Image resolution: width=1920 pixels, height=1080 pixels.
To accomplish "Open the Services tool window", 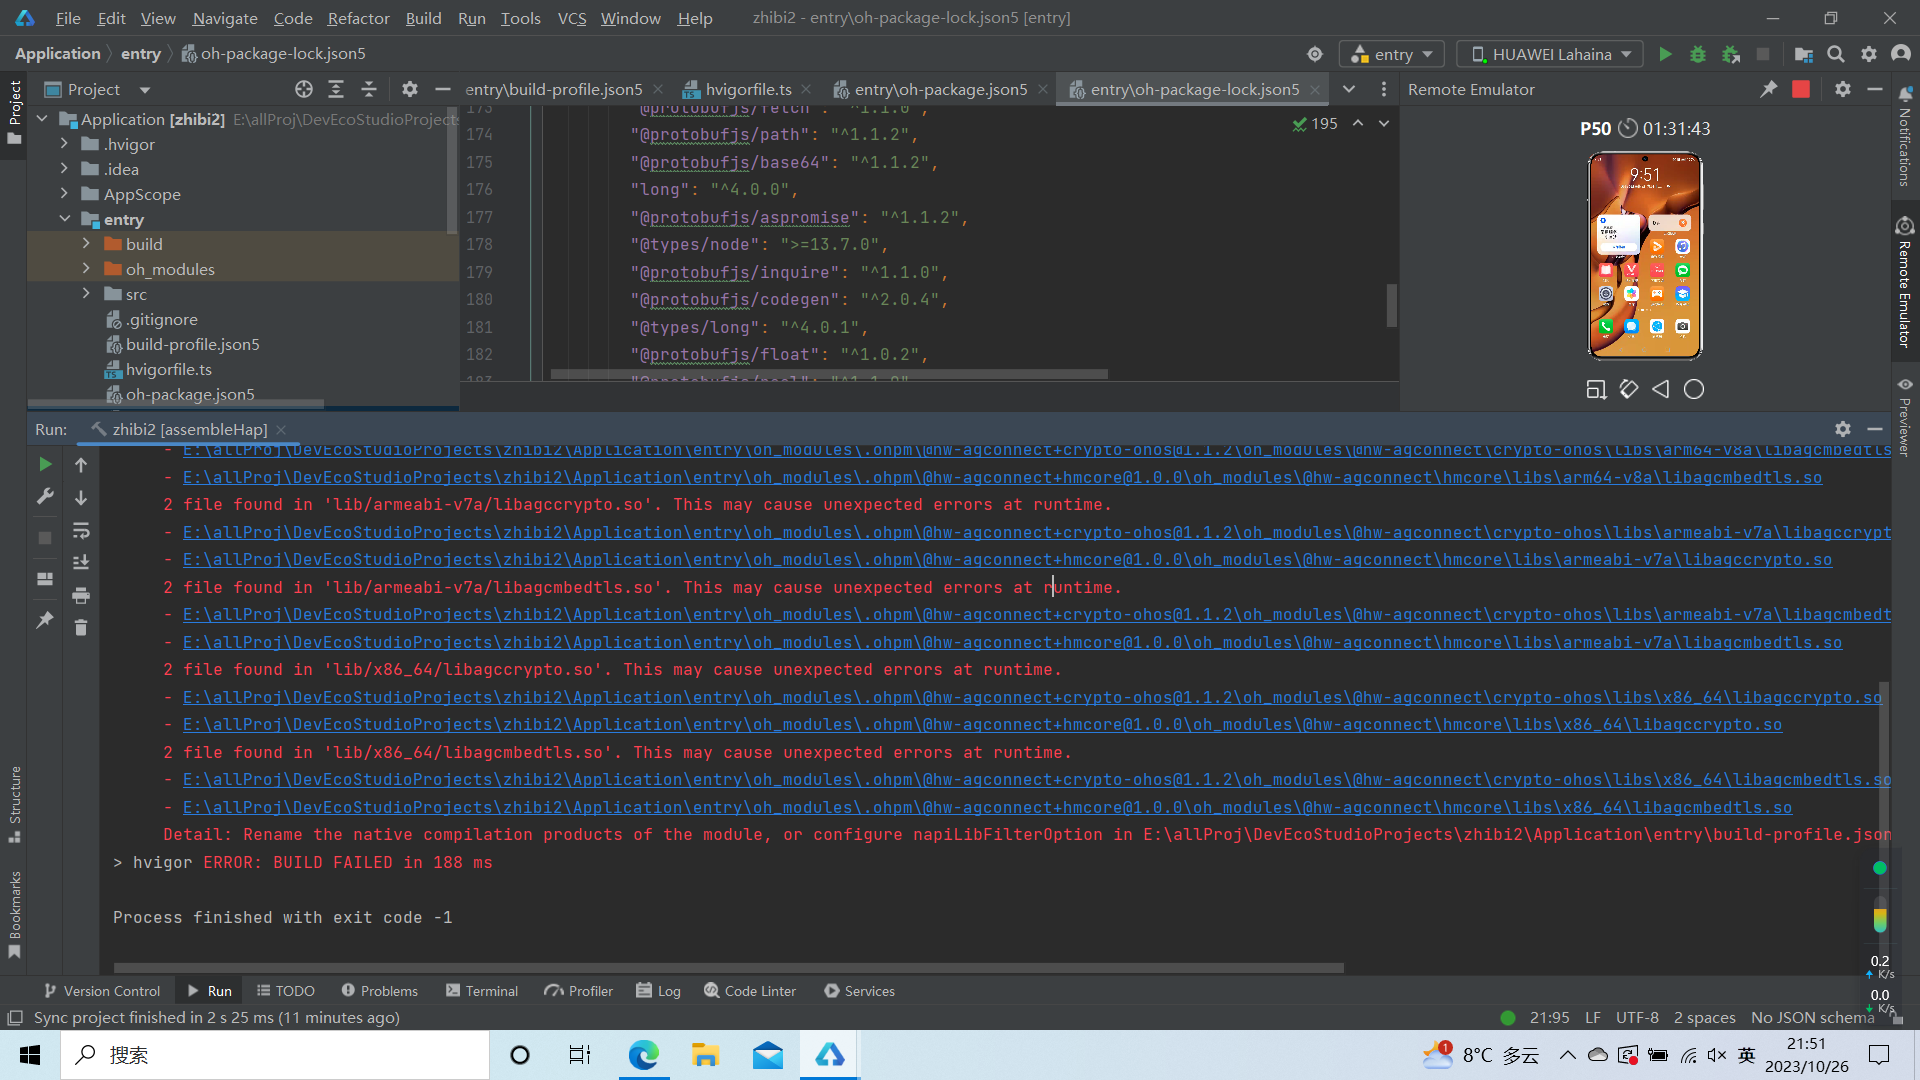I will coord(859,991).
